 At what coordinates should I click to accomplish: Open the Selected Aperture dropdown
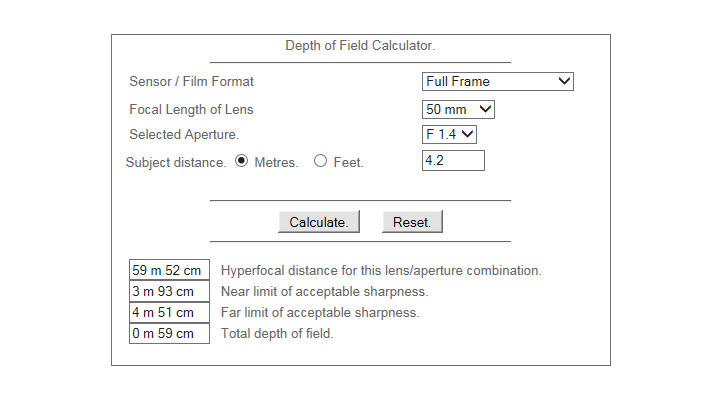[450, 134]
